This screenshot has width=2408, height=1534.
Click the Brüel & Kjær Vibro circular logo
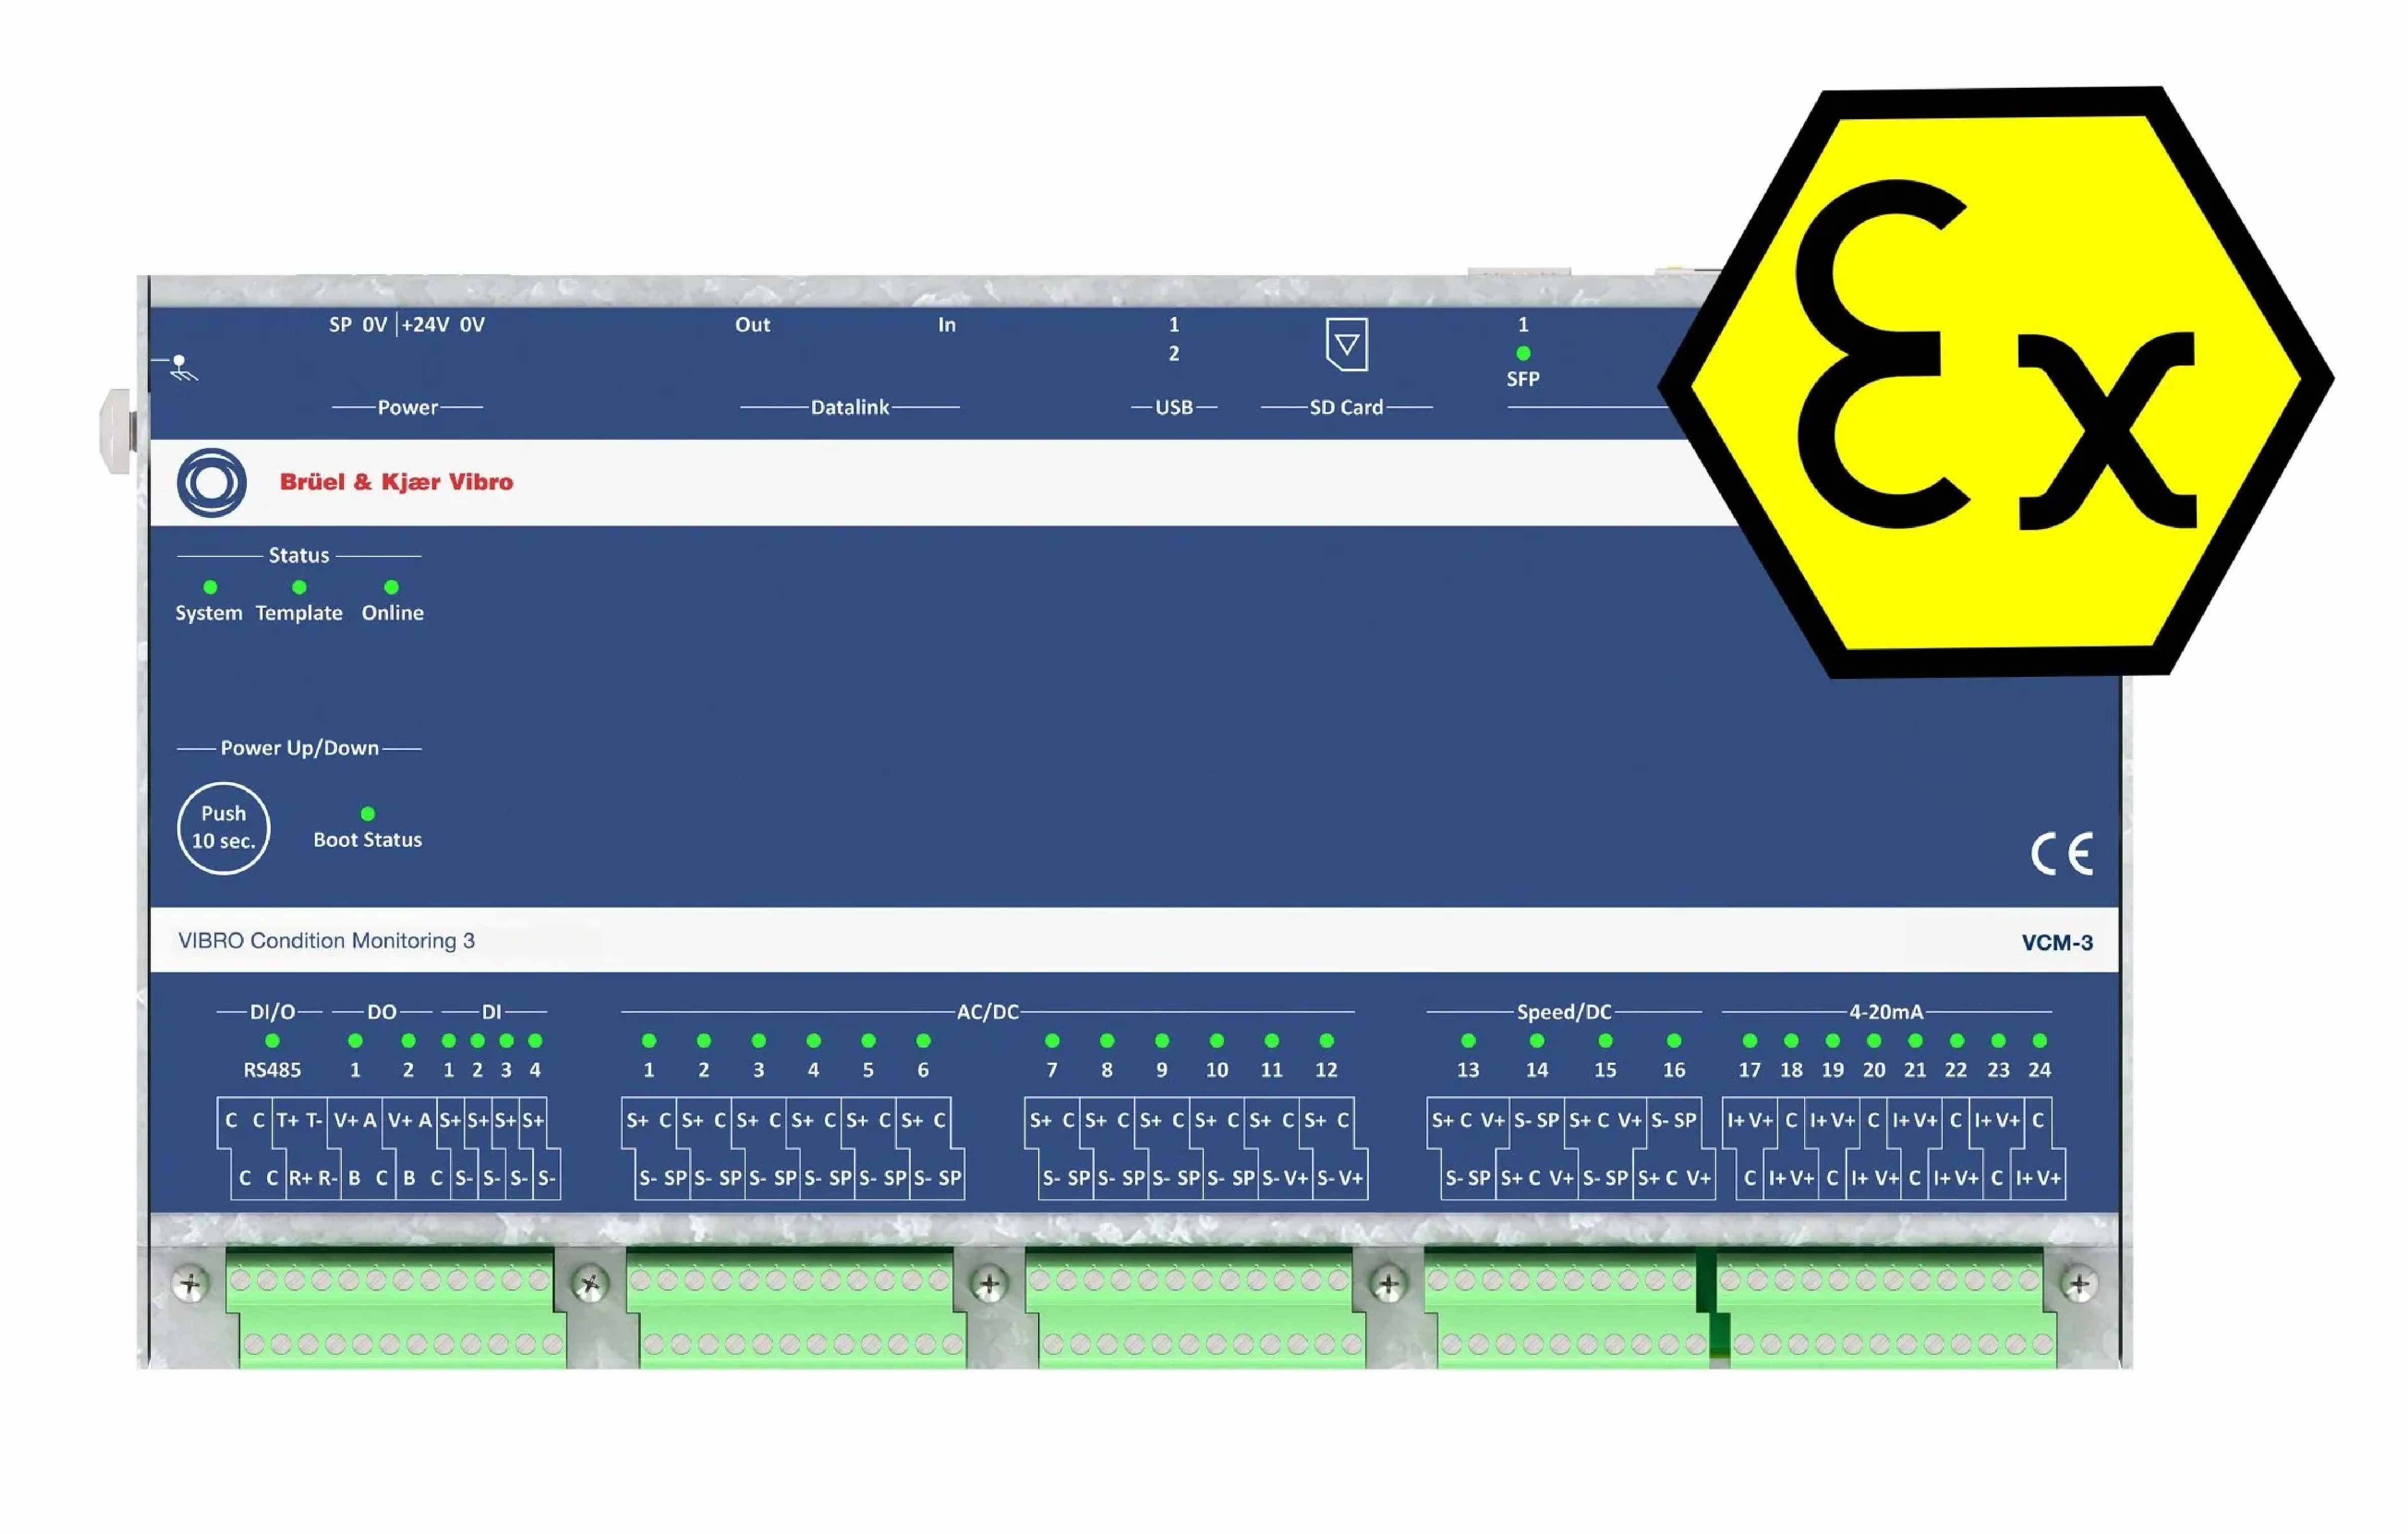211,482
